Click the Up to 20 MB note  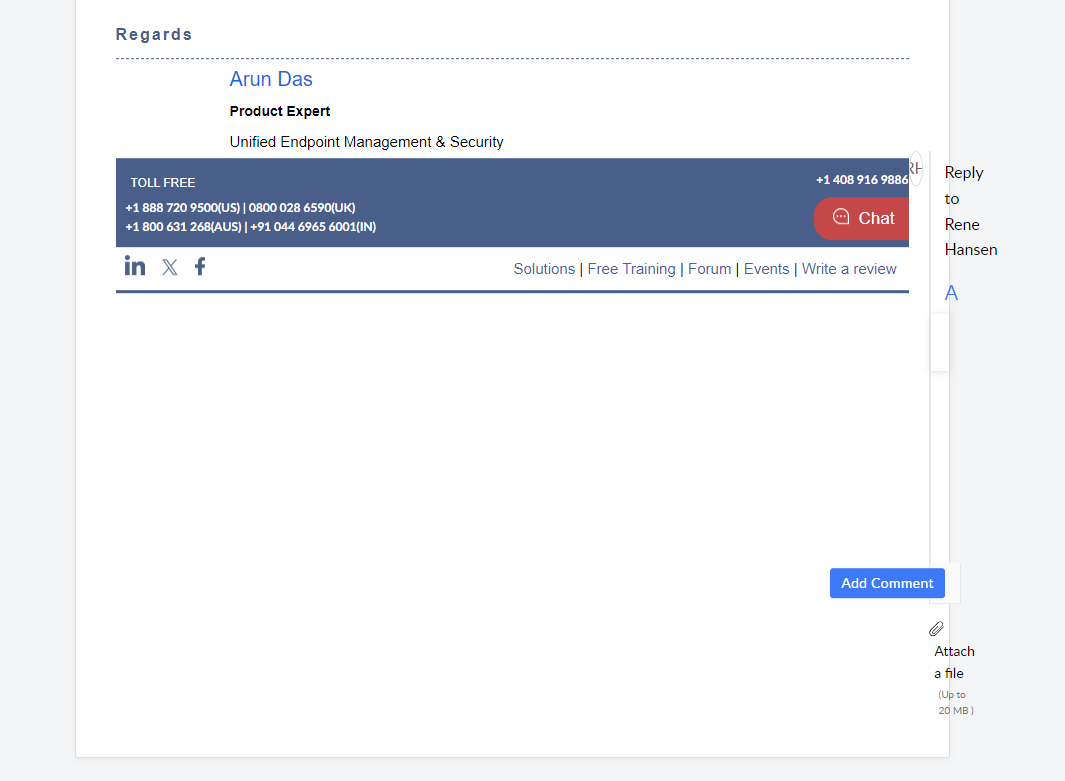click(956, 703)
